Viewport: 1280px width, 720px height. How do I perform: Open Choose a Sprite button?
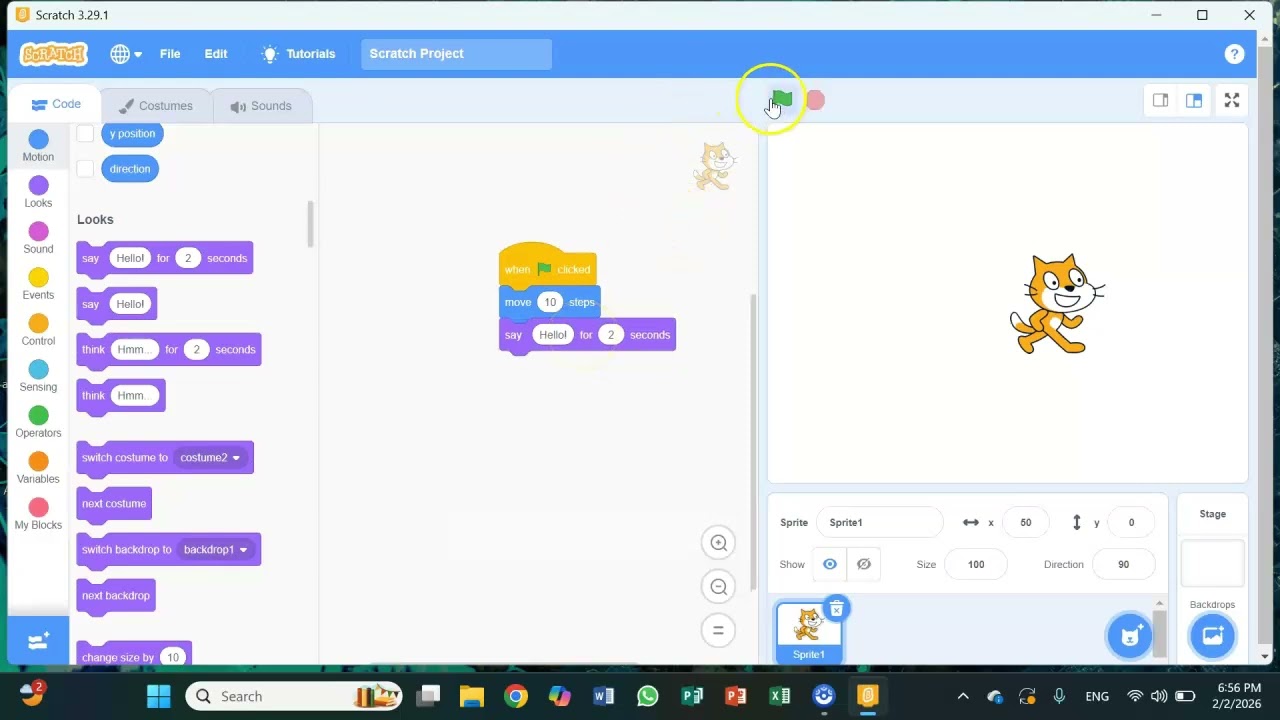(x=1130, y=635)
